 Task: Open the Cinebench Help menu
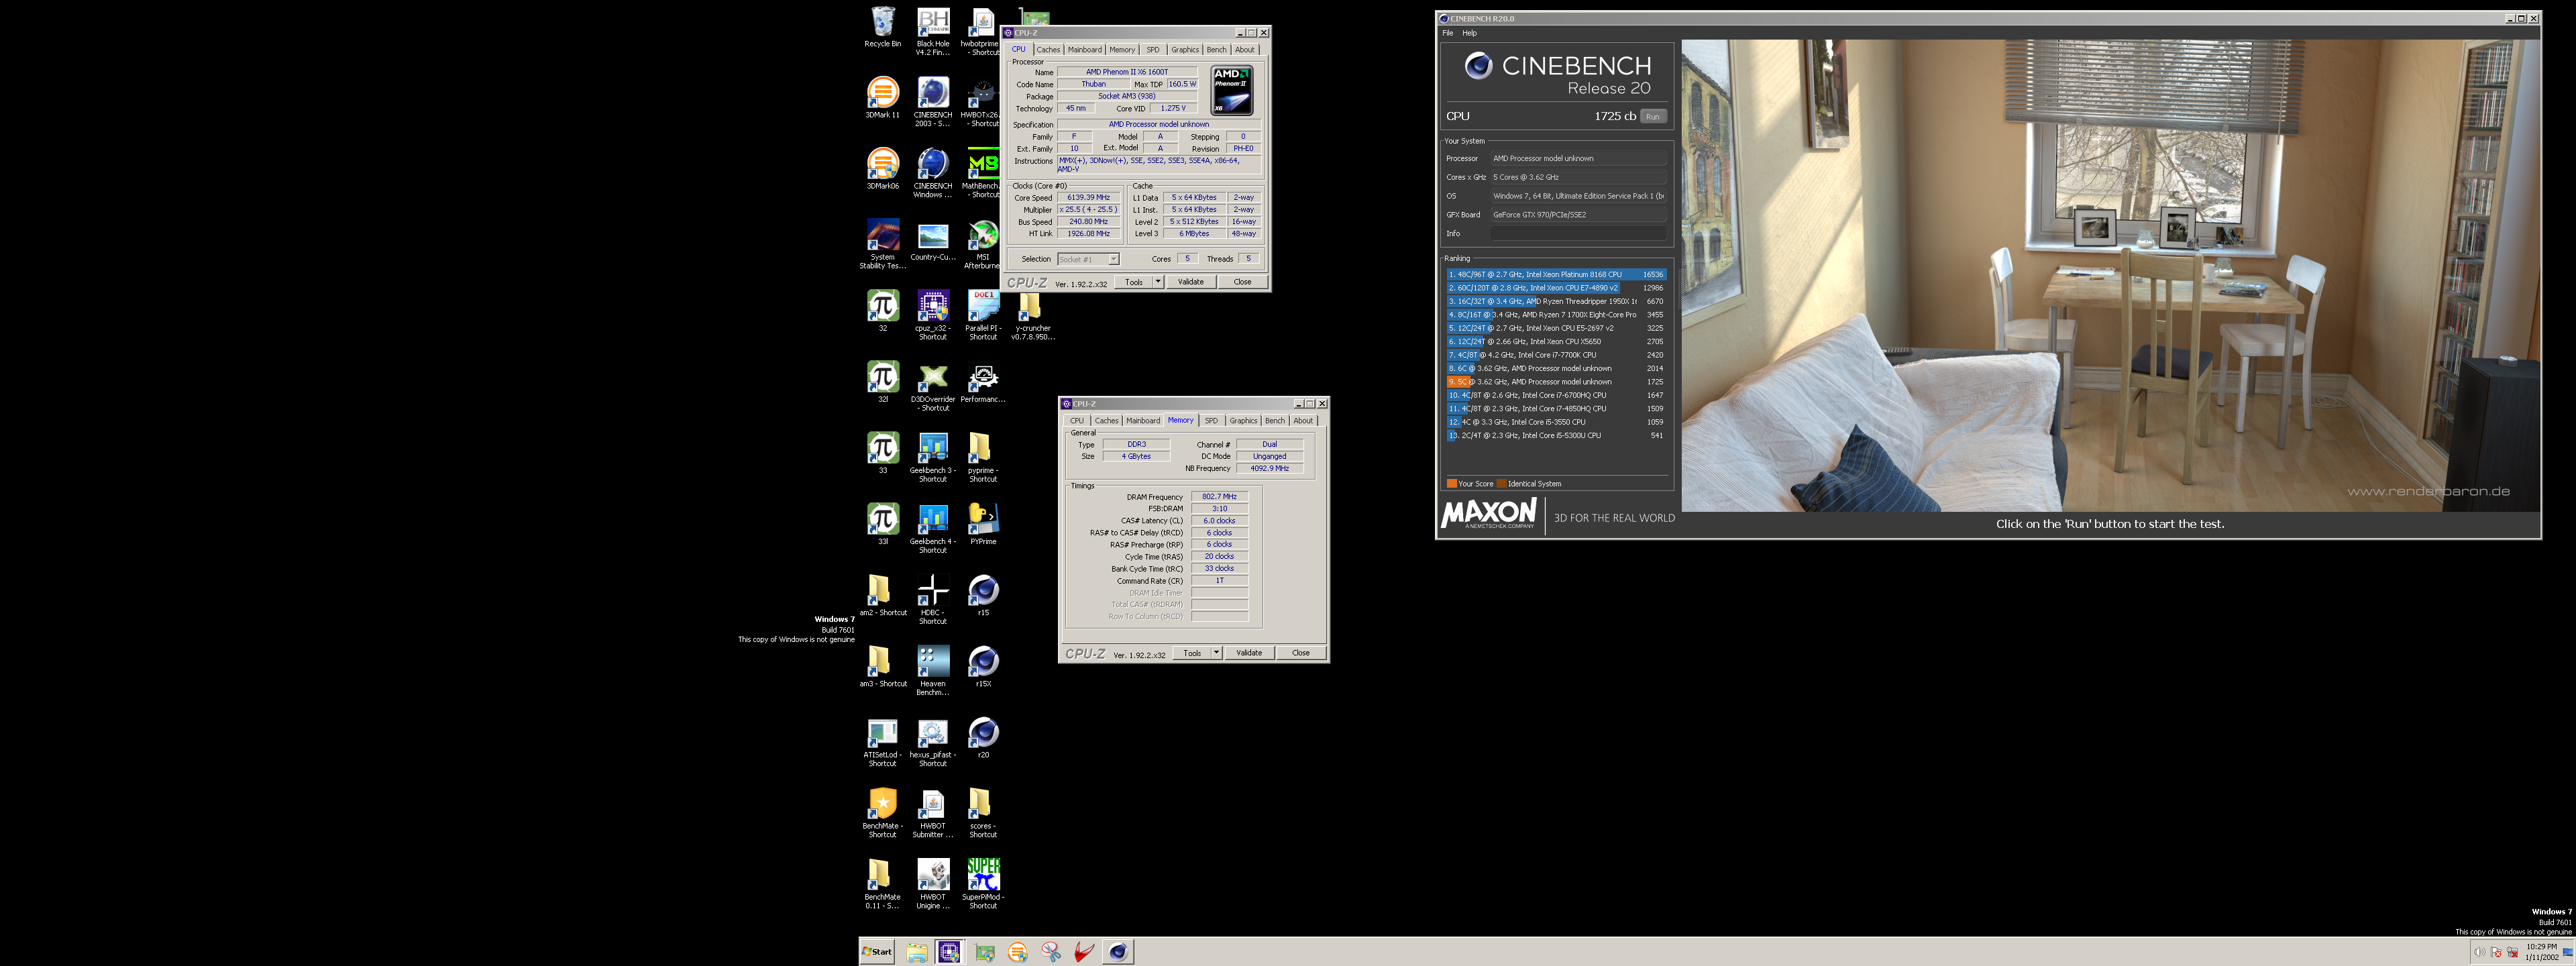pyautogui.click(x=1469, y=33)
